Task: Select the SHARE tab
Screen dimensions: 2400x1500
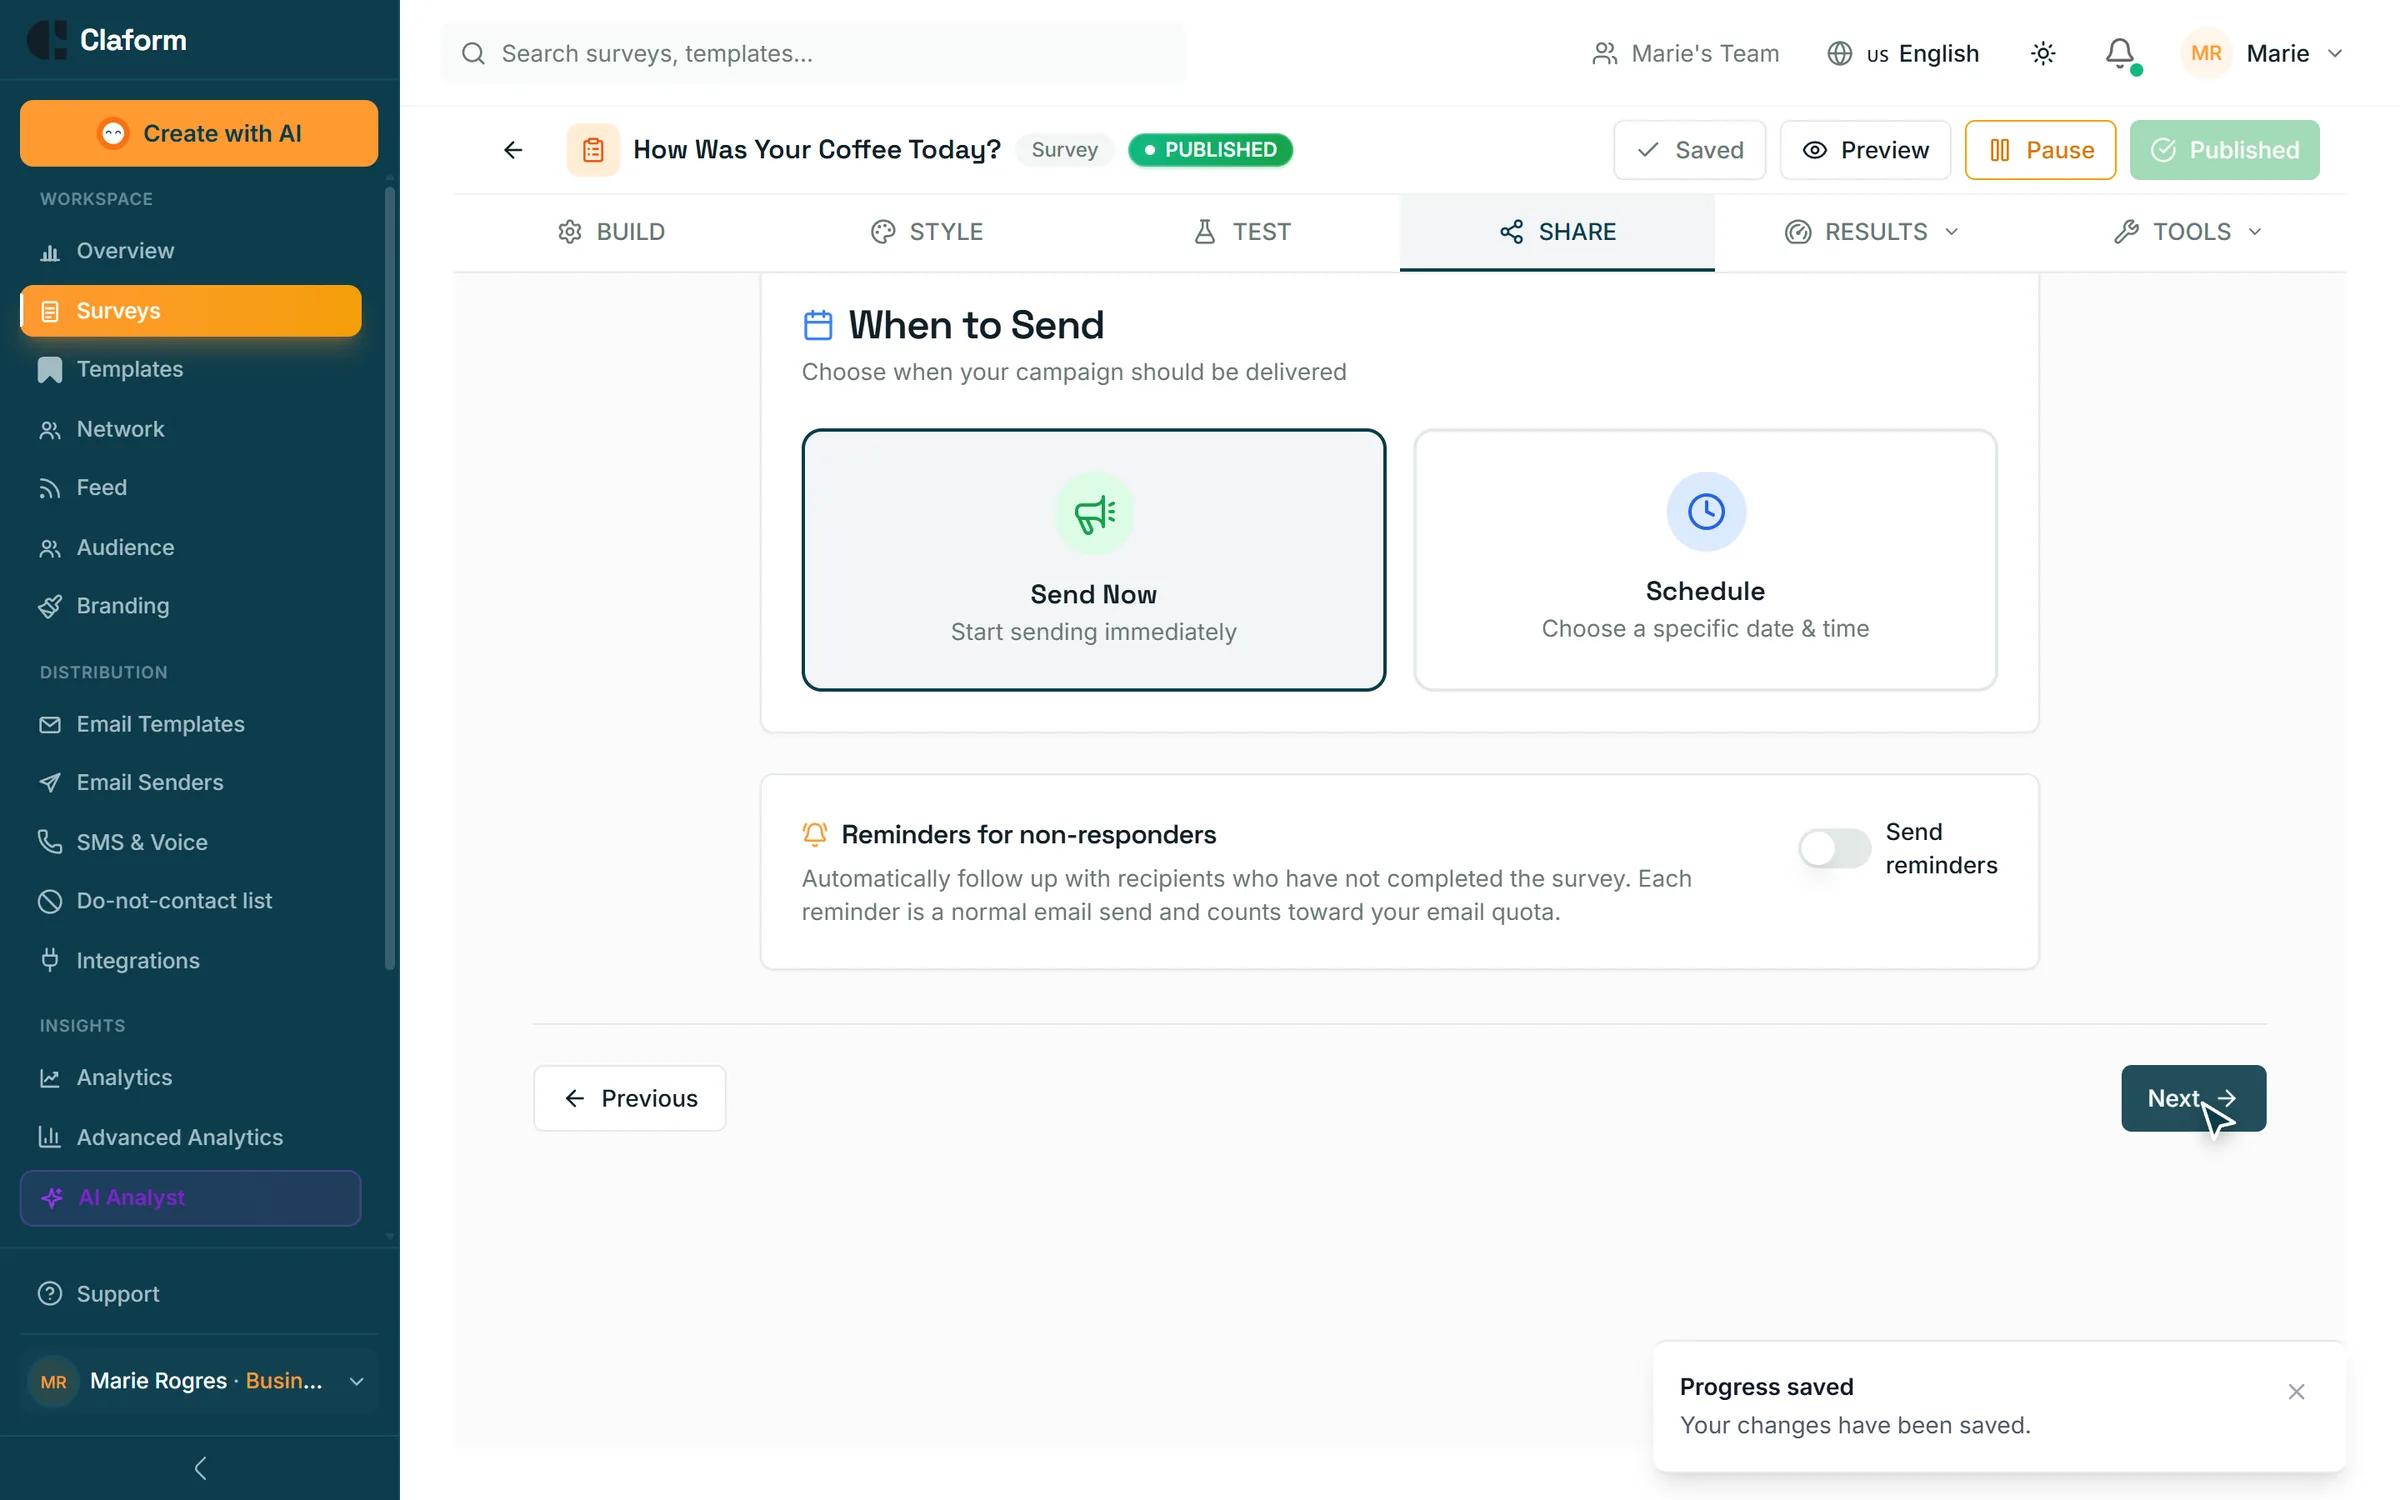Action: coord(1557,232)
